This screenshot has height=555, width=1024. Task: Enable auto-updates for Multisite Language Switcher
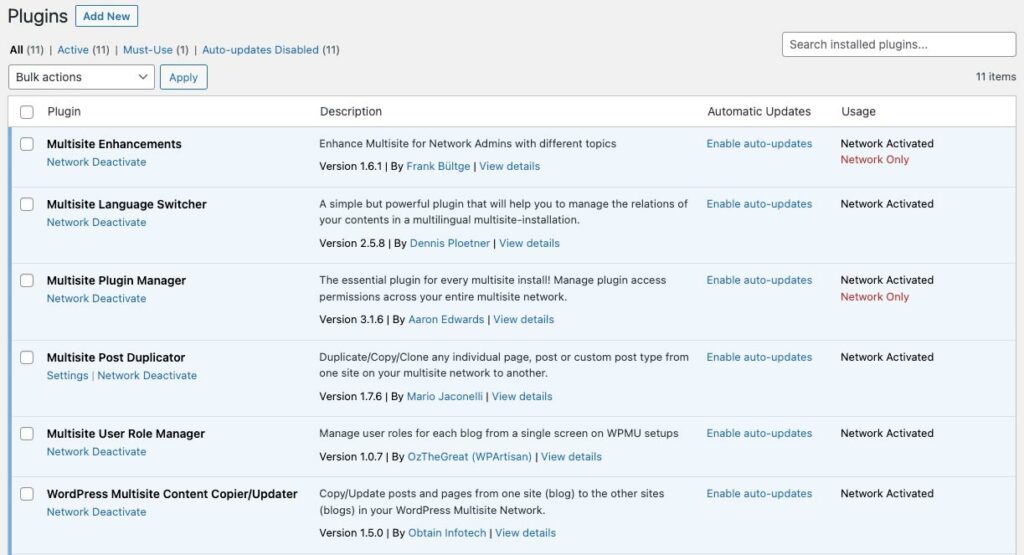tap(760, 204)
